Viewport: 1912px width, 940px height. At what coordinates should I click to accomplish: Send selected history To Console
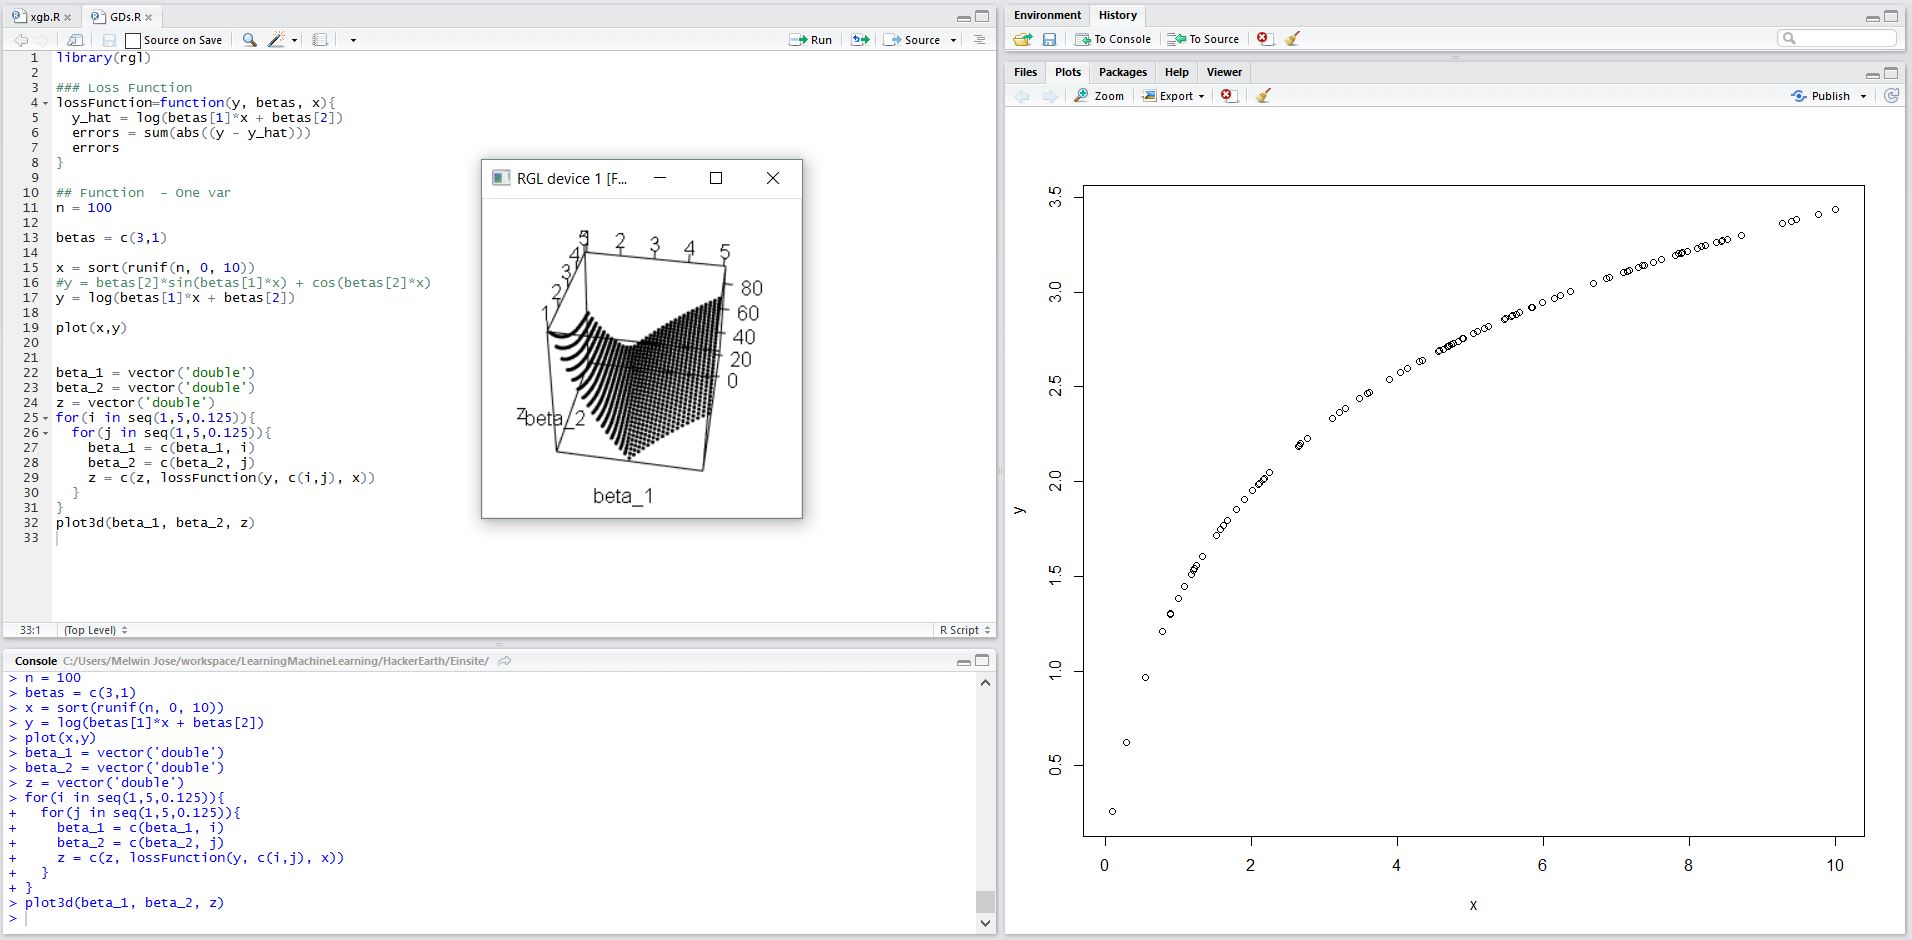pyautogui.click(x=1113, y=39)
